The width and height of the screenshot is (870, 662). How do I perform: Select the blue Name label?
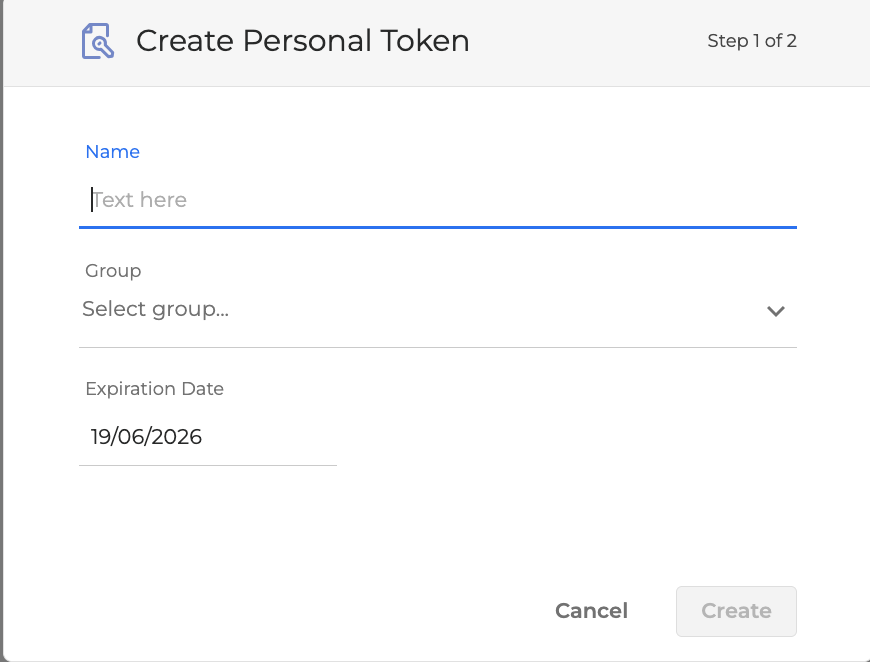(x=113, y=151)
